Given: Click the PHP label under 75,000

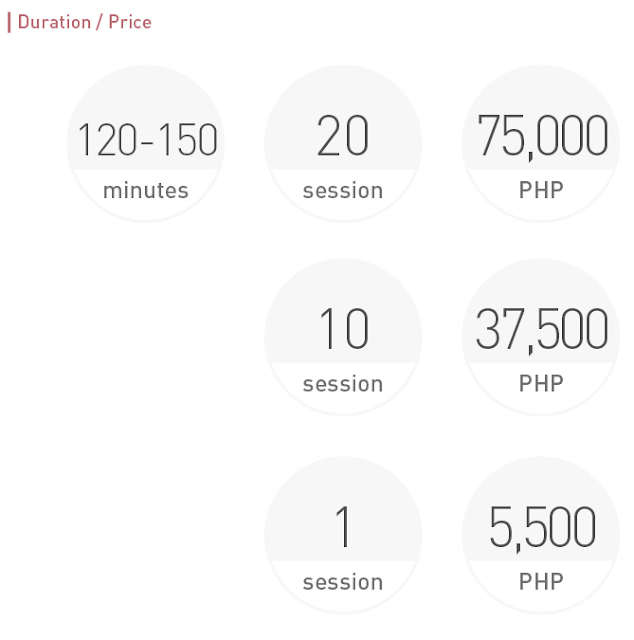Looking at the screenshot, I should 542,189.
